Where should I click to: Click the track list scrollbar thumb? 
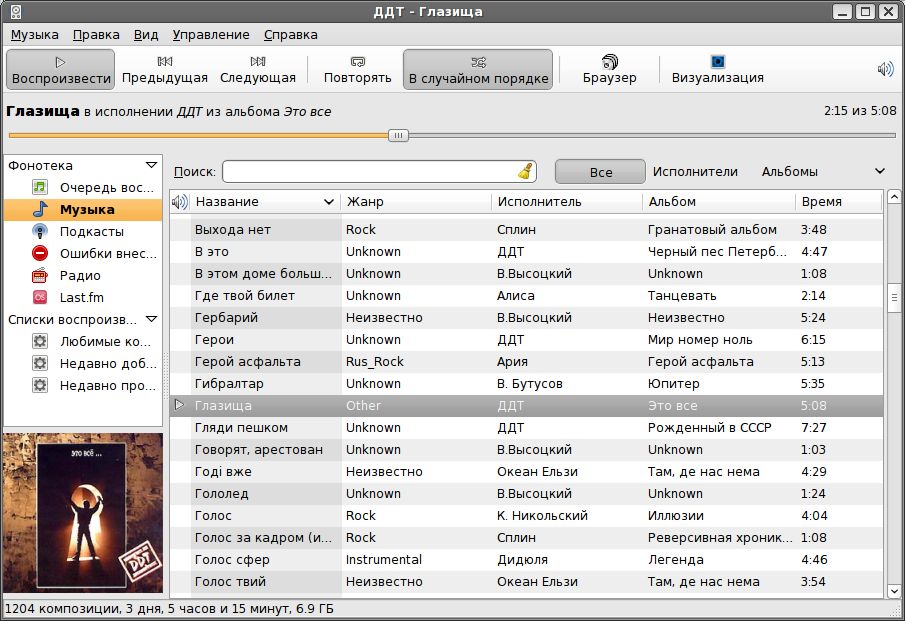(894, 298)
